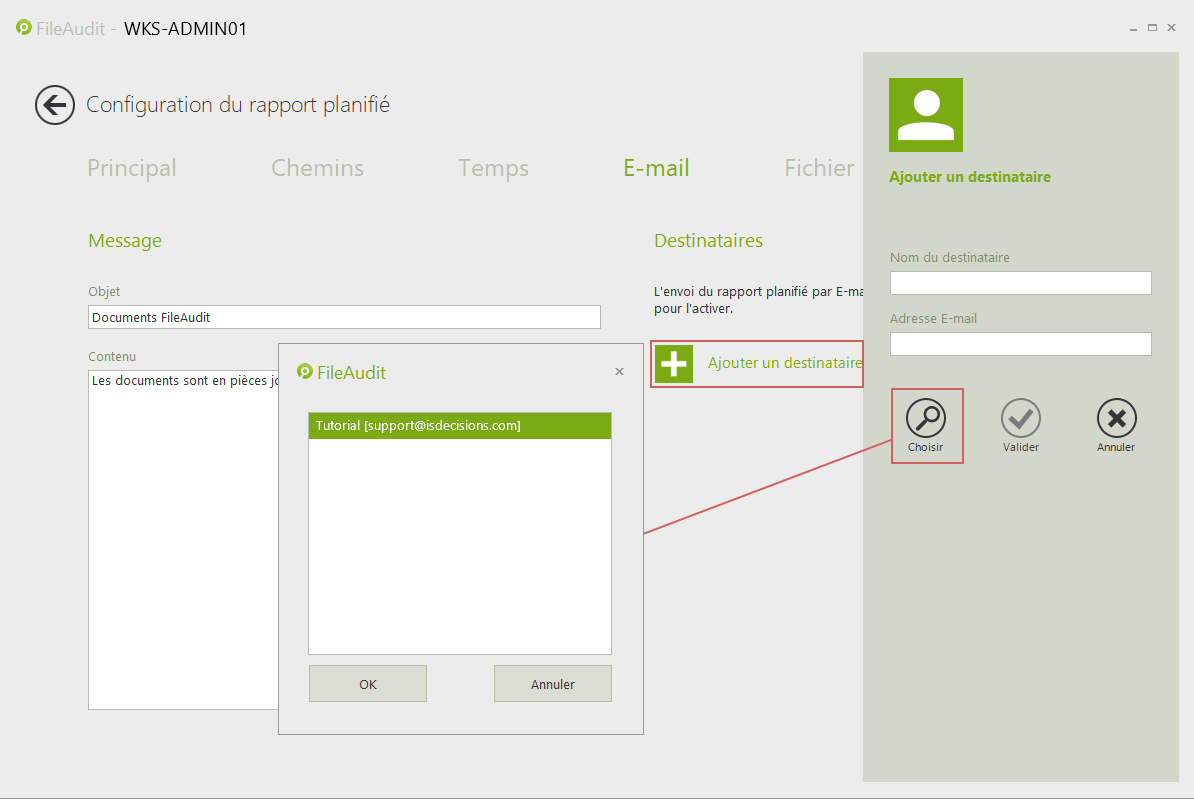Click the Objet field with Documents FileAudit
Image resolution: width=1194 pixels, height=799 pixels.
344,317
